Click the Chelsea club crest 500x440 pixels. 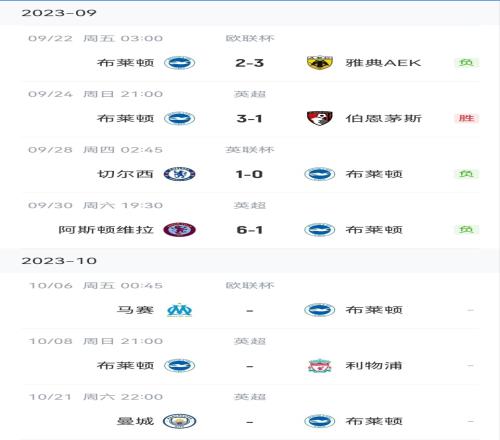(179, 174)
